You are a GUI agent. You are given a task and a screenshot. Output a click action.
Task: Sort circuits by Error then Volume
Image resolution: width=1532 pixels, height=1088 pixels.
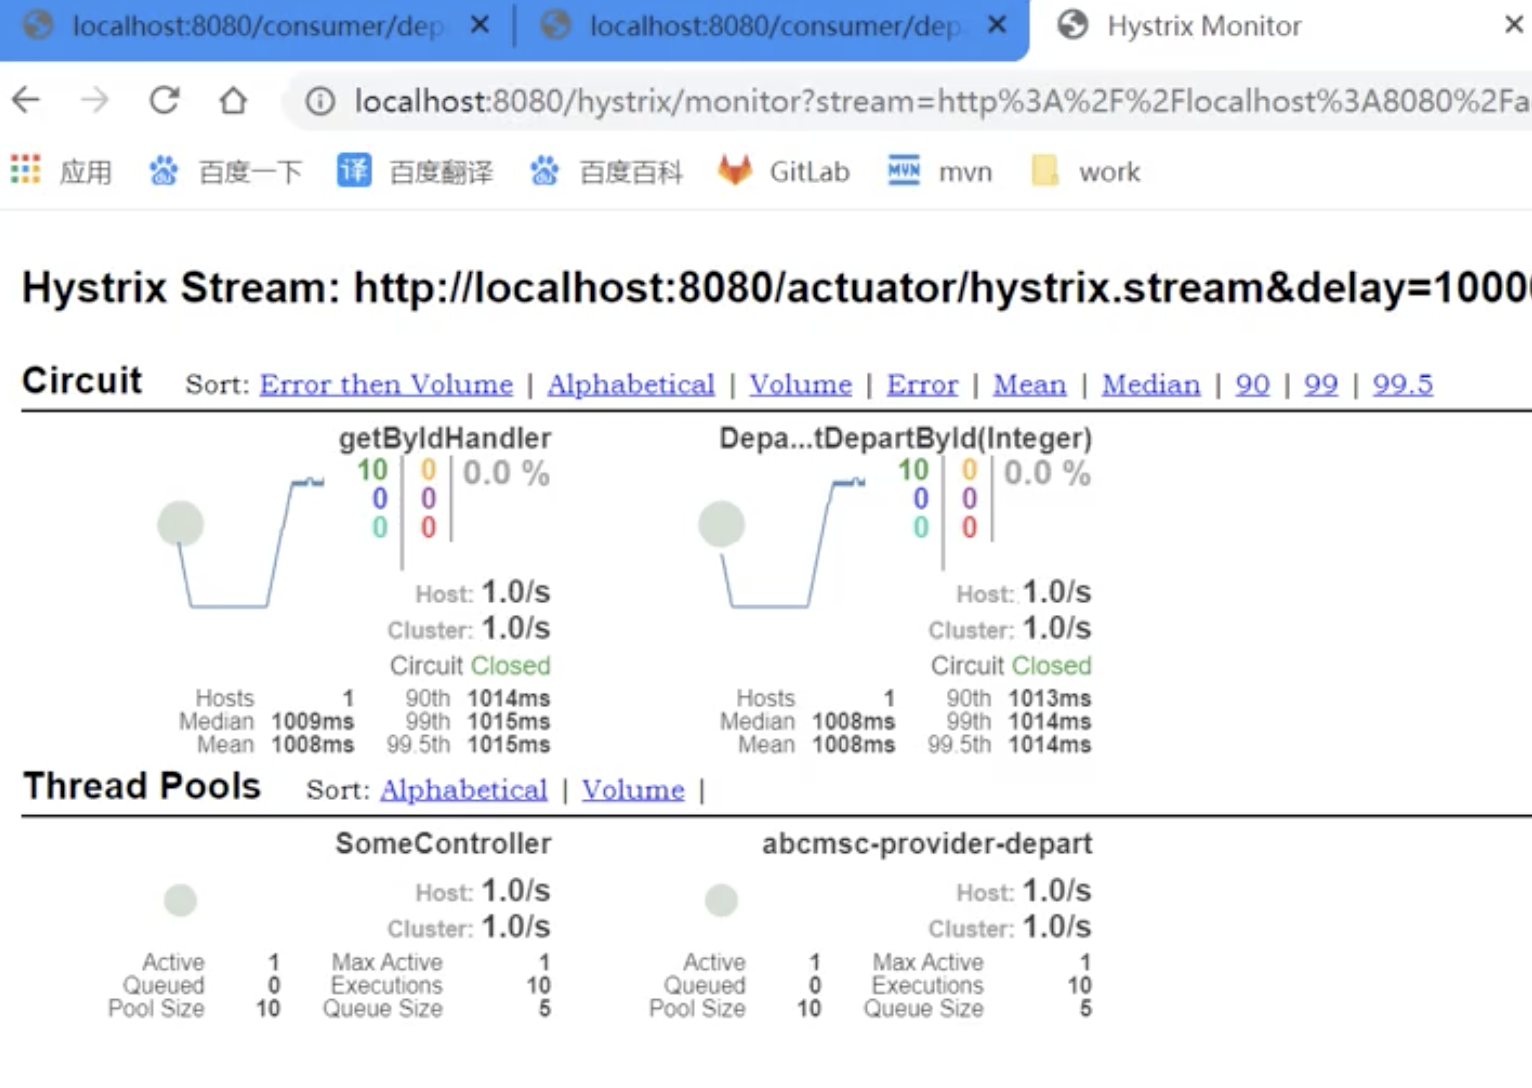386,385
